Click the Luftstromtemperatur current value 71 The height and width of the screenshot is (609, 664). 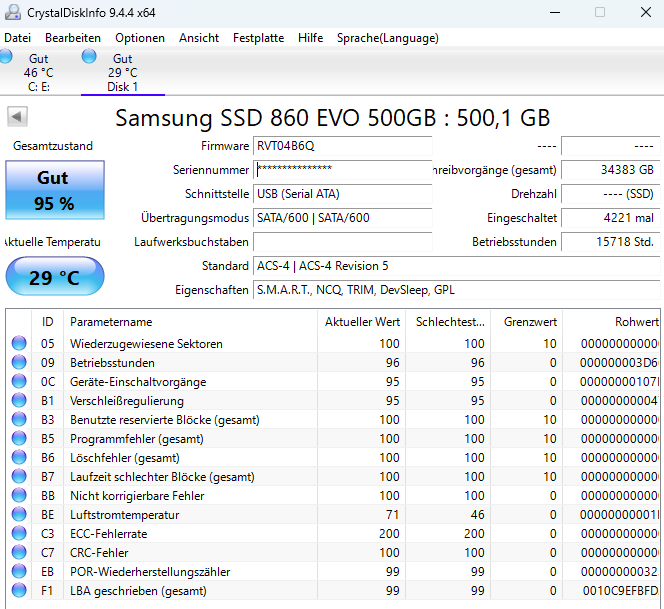tap(393, 515)
